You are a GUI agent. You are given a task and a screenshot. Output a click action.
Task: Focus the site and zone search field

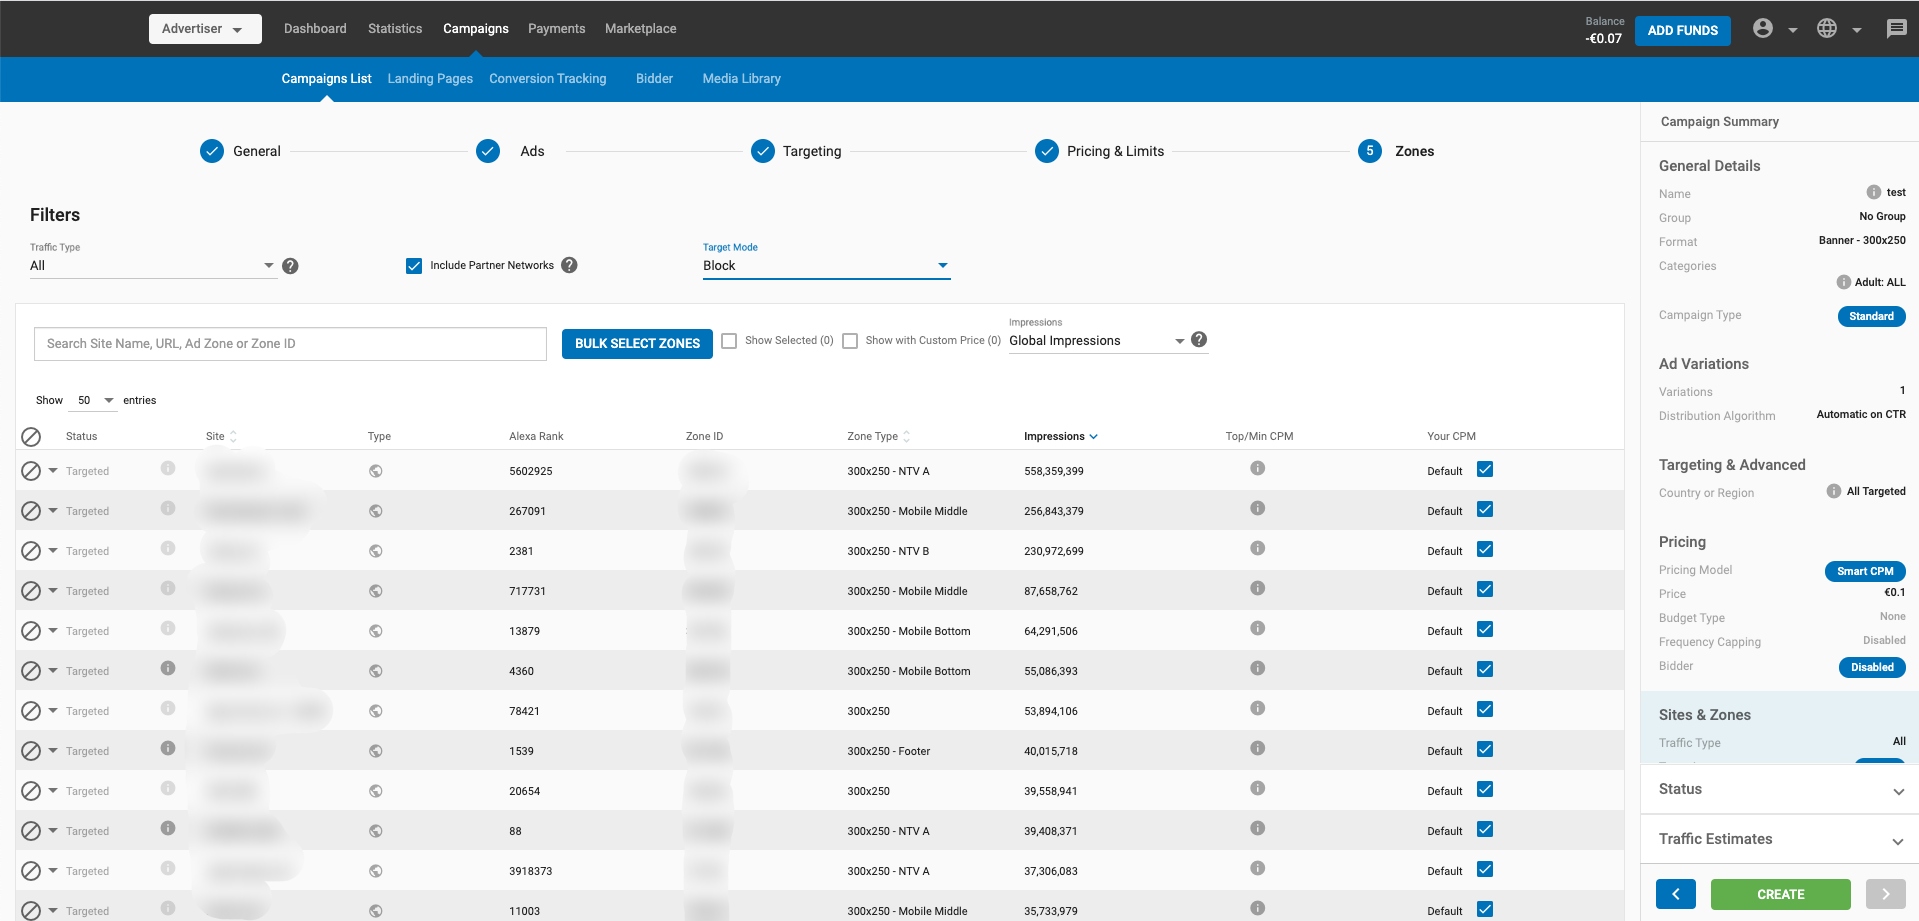click(x=290, y=344)
